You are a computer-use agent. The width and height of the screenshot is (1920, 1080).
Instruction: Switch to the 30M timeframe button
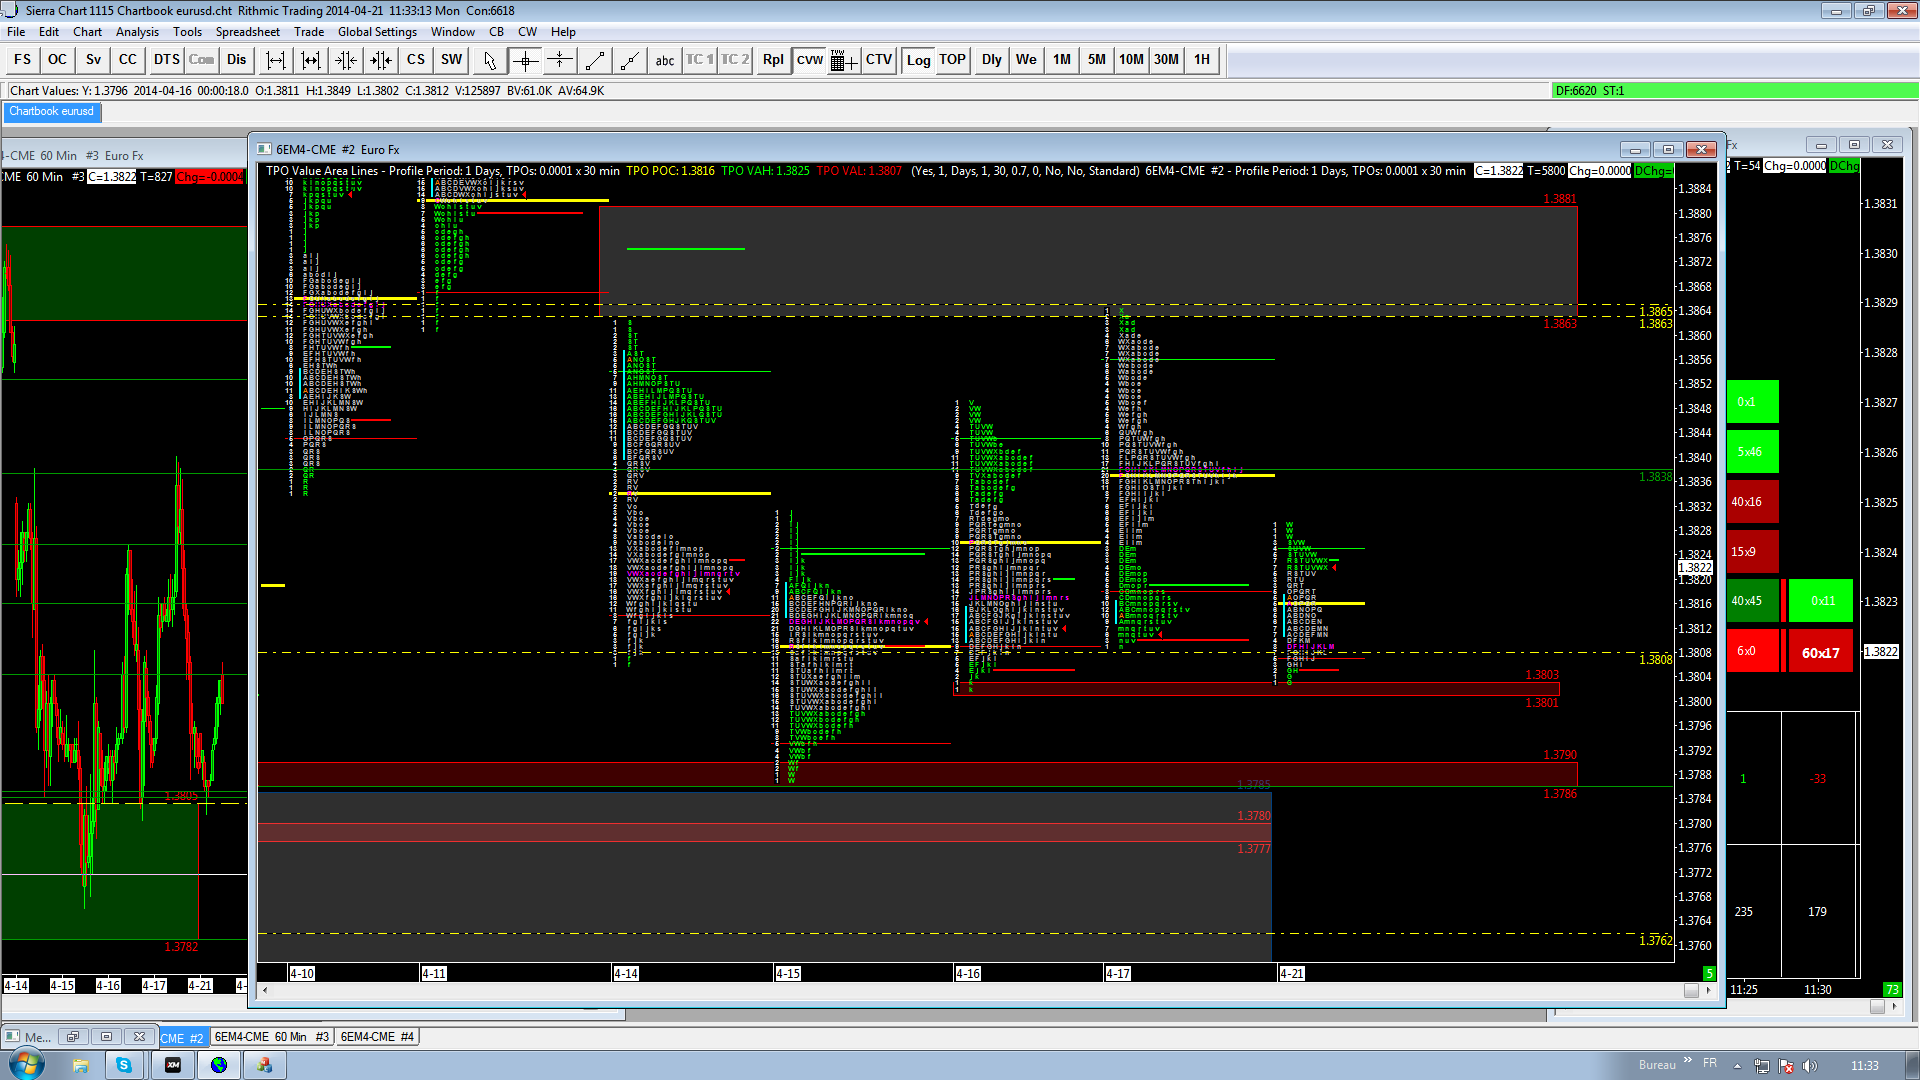[x=1166, y=60]
